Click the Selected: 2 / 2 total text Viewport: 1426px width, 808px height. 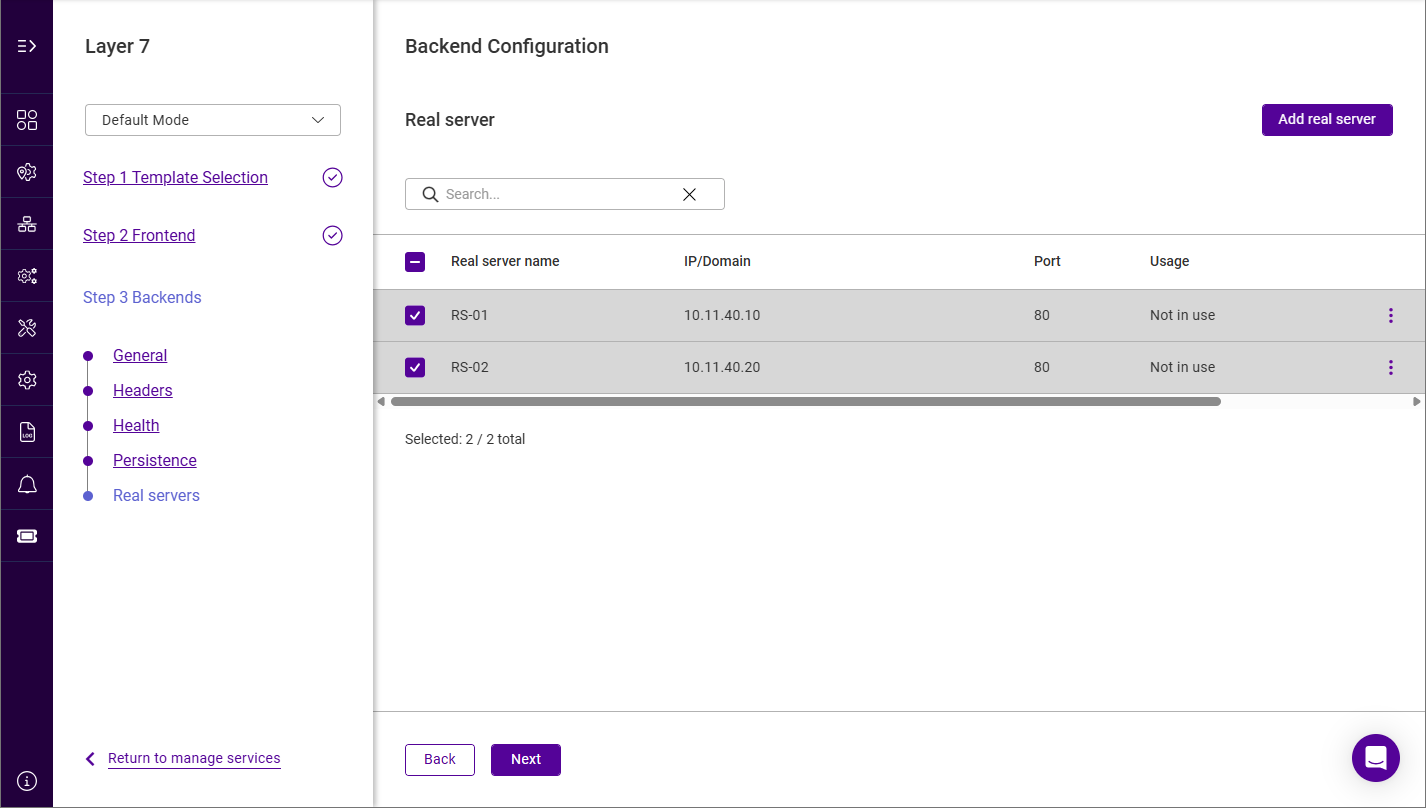[465, 439]
